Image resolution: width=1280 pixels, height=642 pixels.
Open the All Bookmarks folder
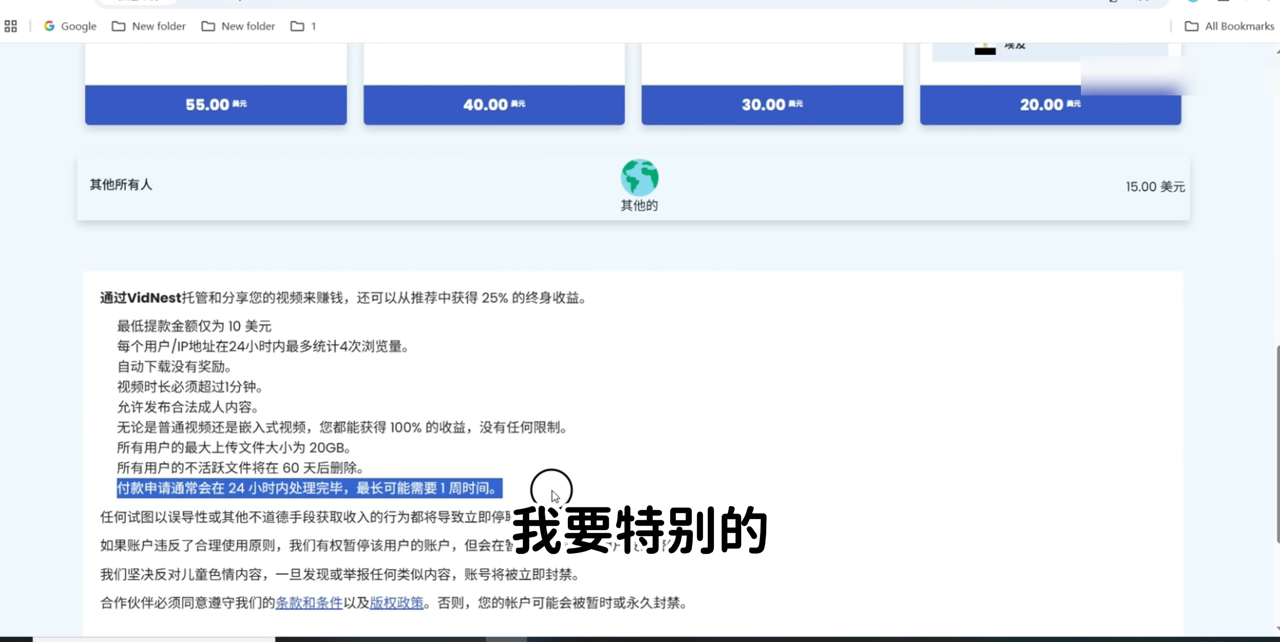1229,26
